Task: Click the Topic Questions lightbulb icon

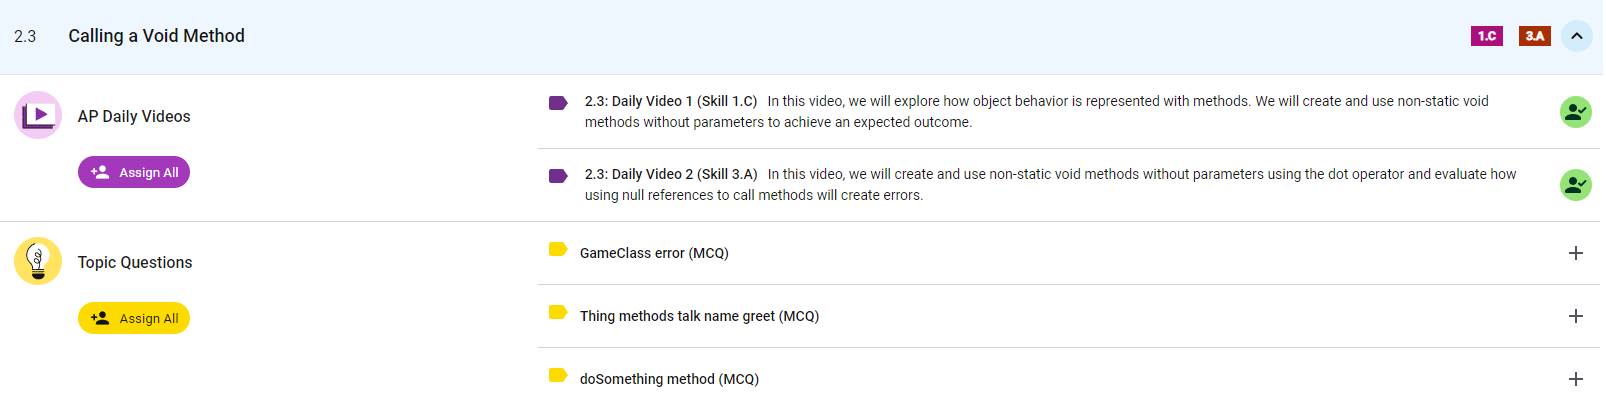Action: (x=38, y=261)
